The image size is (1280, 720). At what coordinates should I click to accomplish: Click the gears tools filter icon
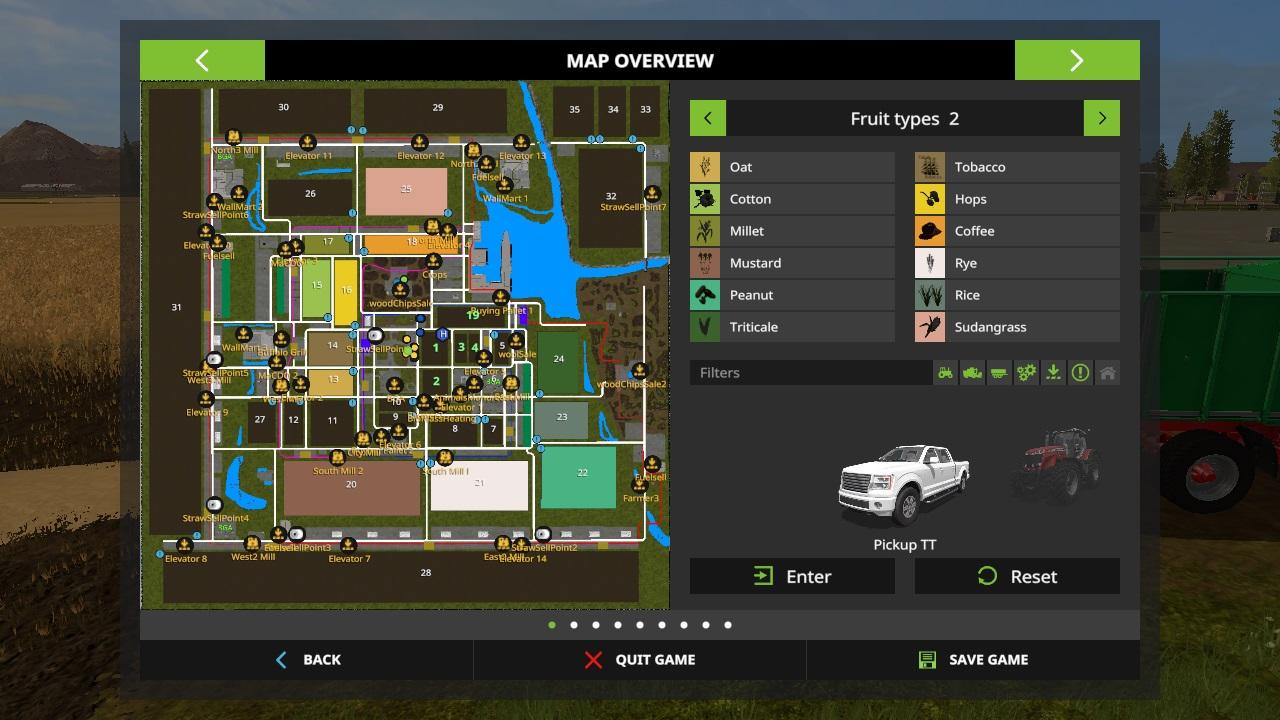1026,373
